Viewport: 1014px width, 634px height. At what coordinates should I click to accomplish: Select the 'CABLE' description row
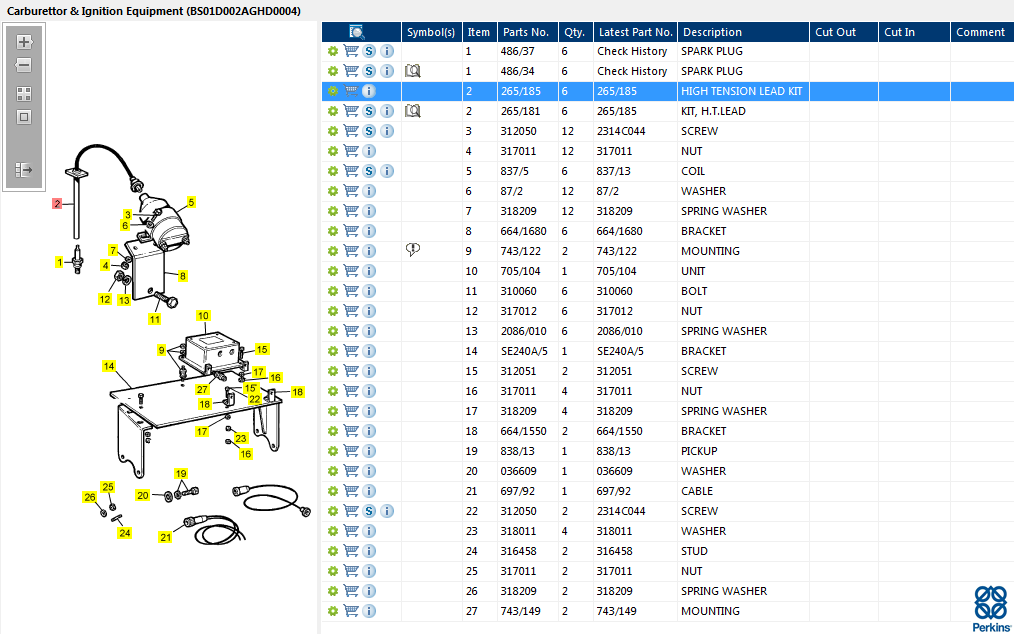click(x=696, y=491)
